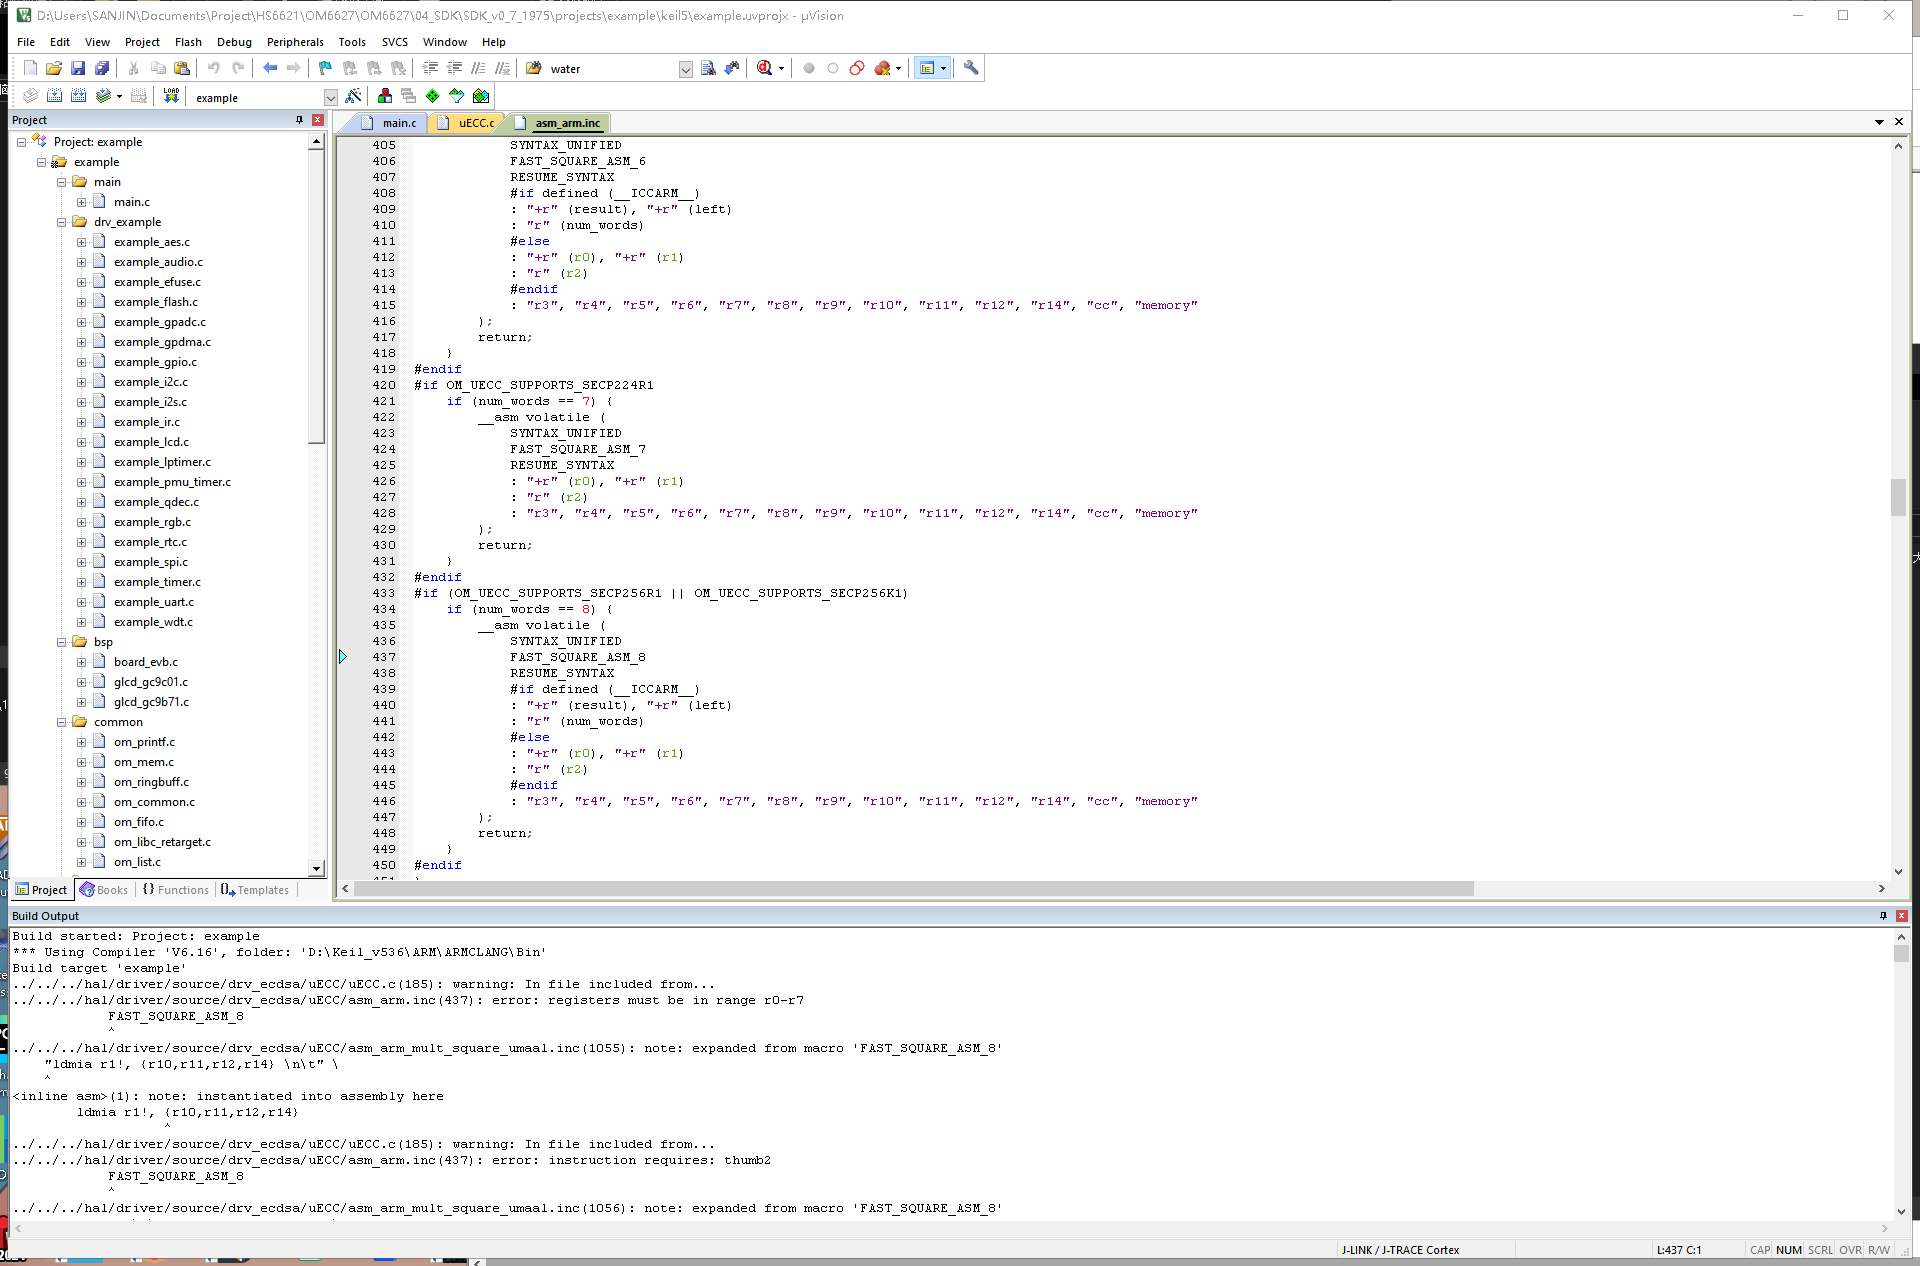Navigate forwards with right arrow icon

293,68
